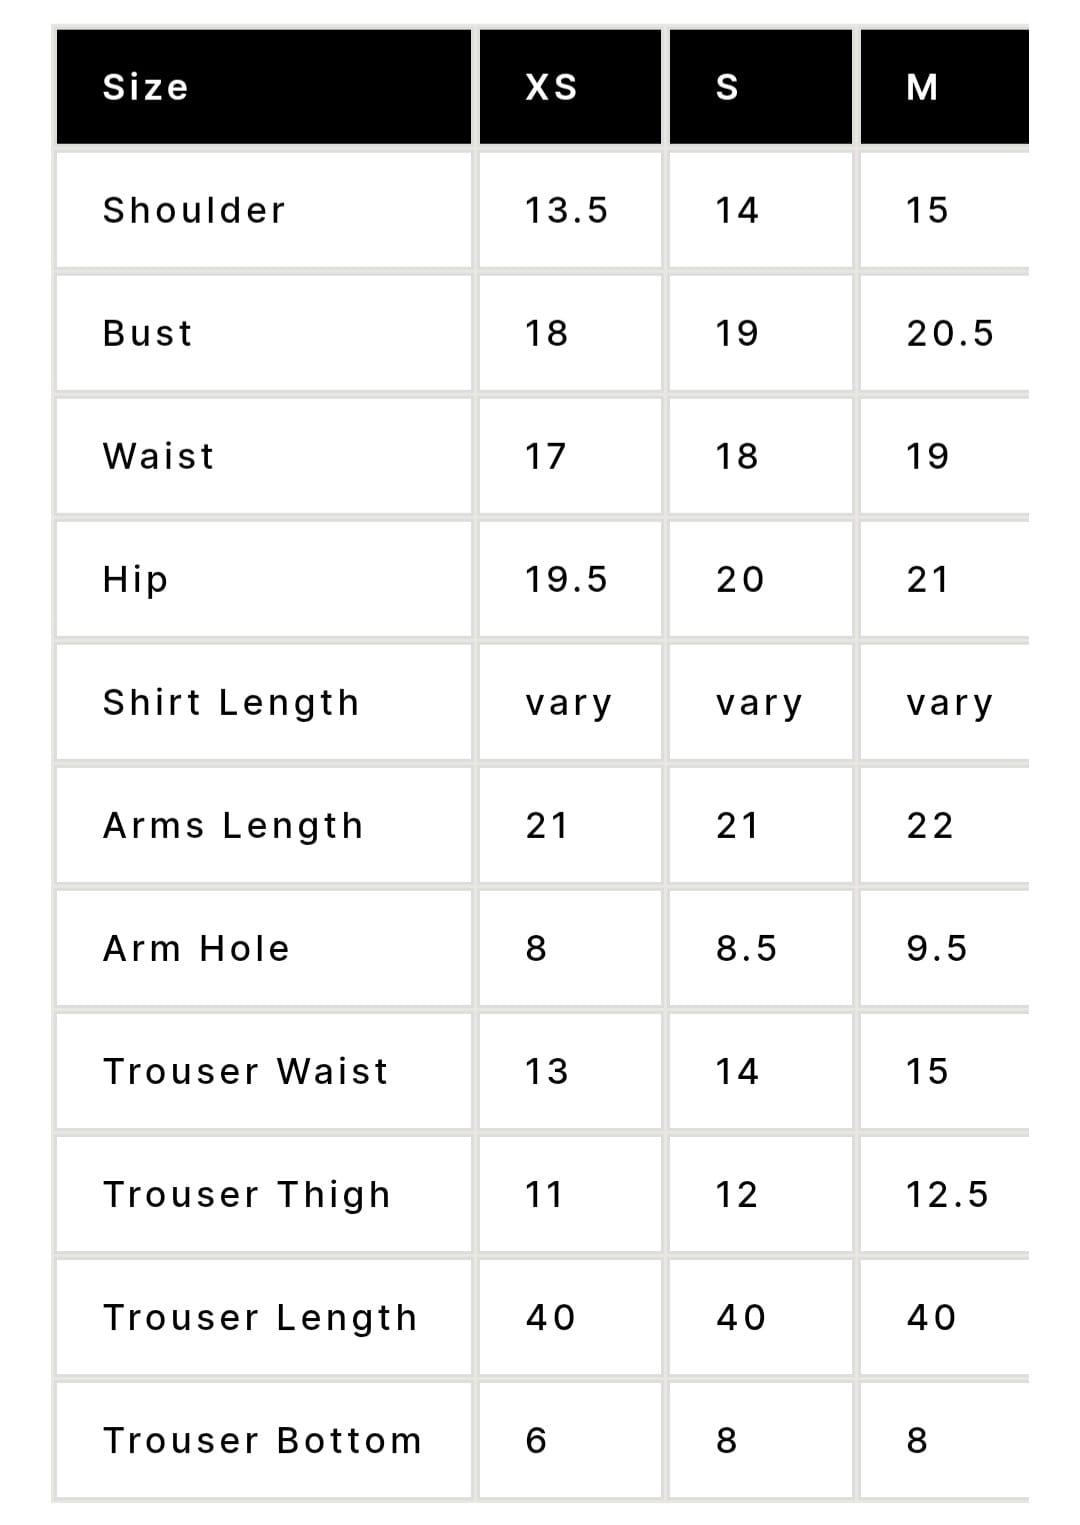Click the Trouser Waist row label

(x=246, y=1071)
